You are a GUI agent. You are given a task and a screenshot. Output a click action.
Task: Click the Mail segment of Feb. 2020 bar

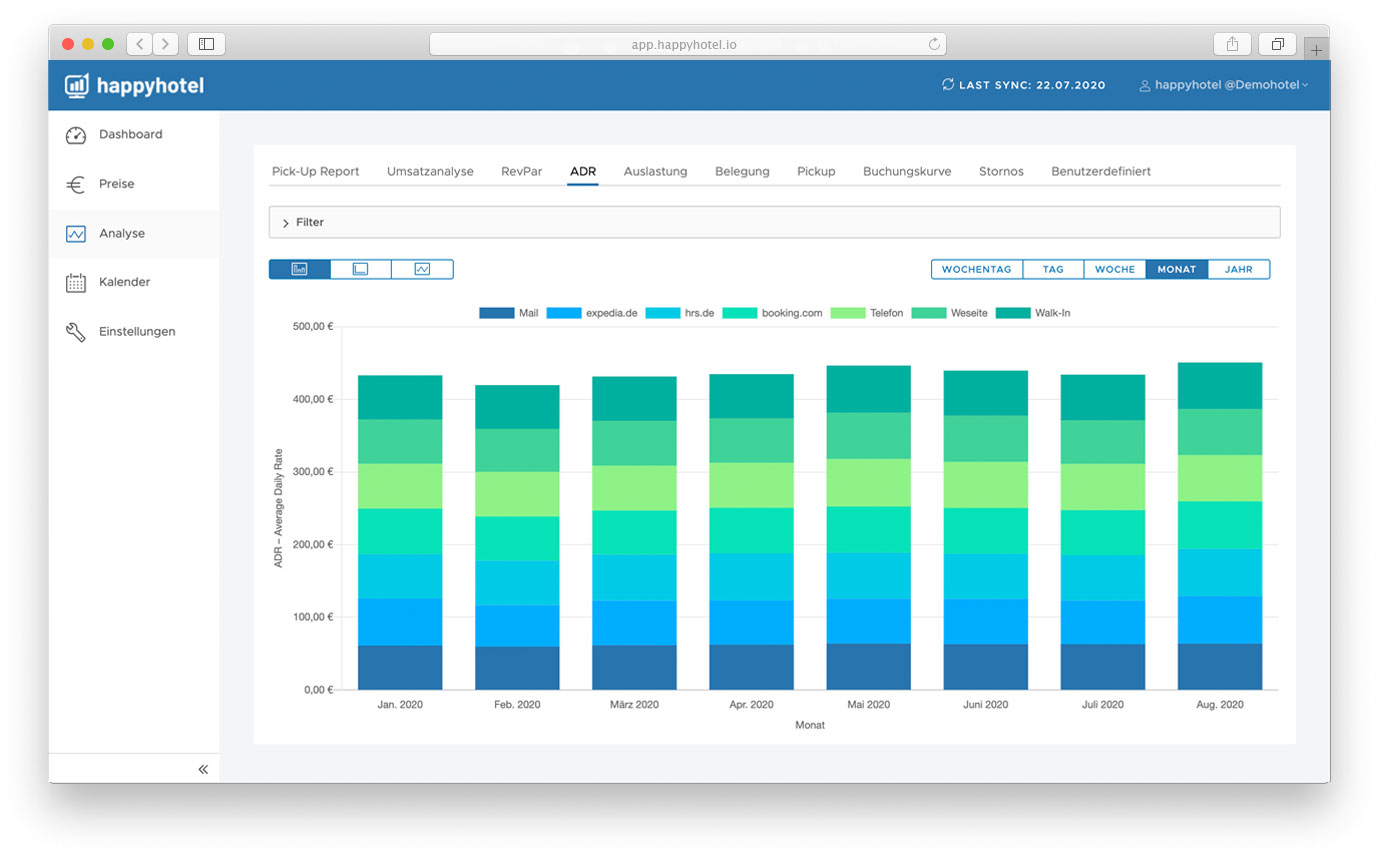click(517, 668)
